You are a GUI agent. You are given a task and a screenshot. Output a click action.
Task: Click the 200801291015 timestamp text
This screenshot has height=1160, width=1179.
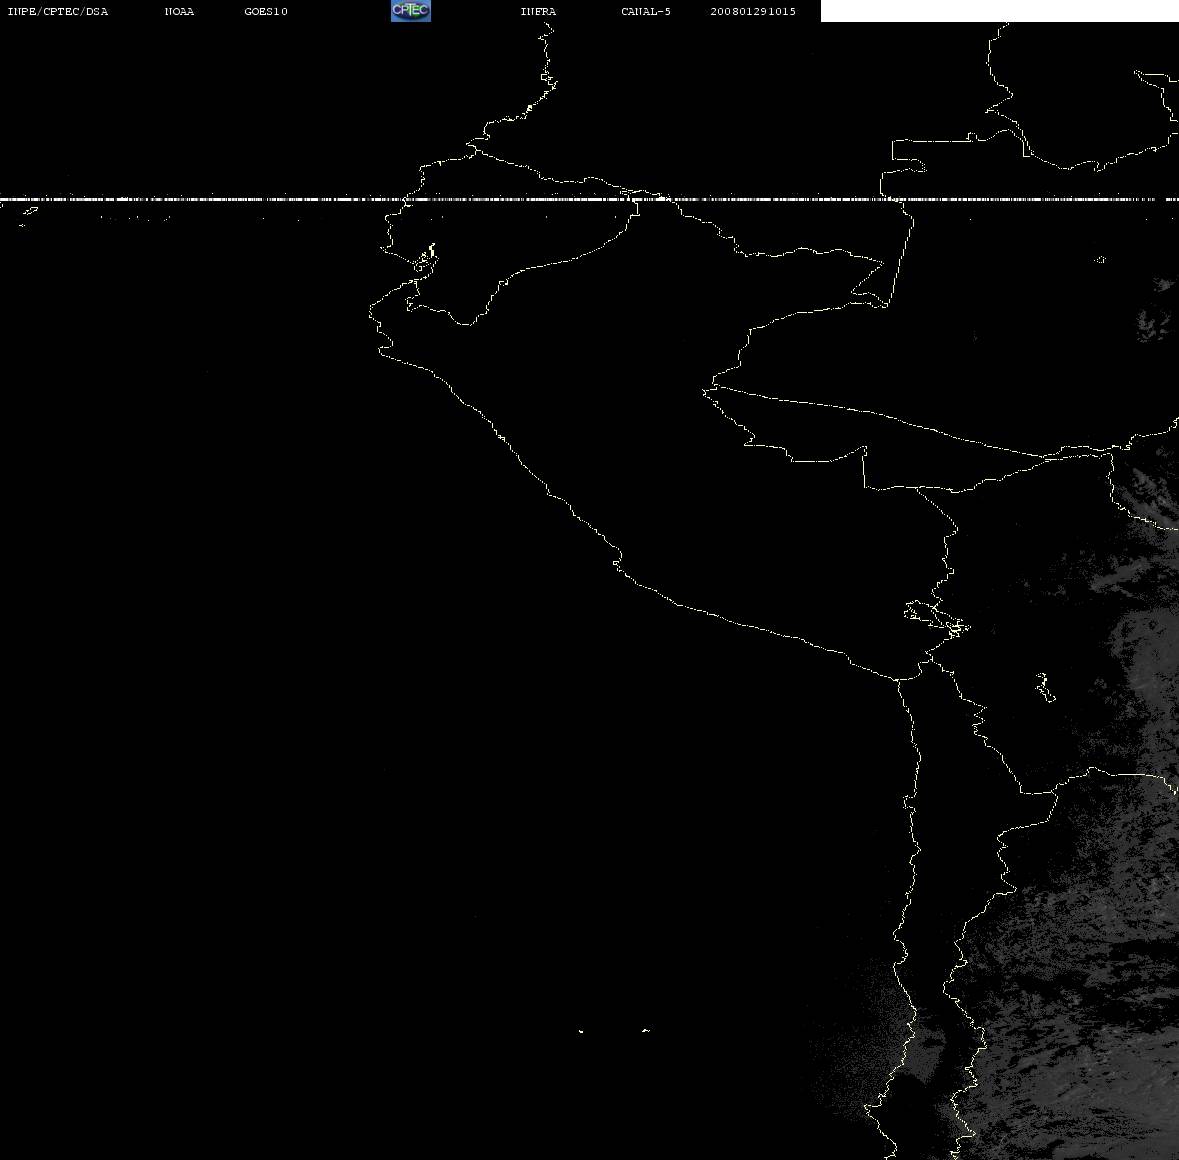click(753, 11)
